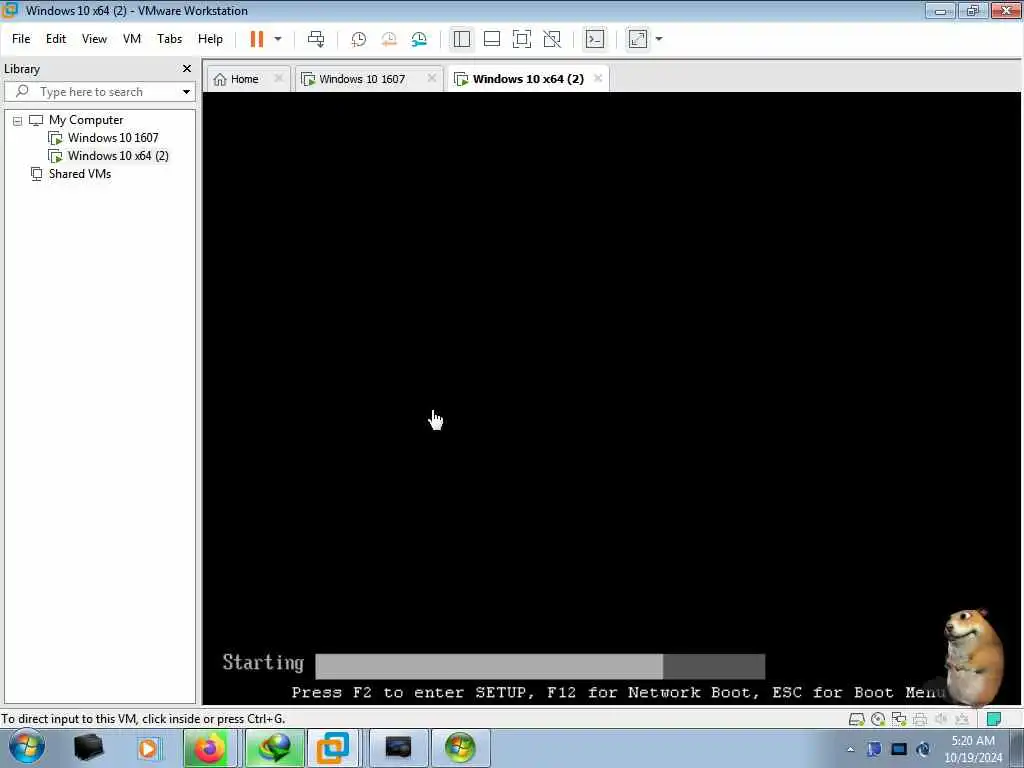1024x768 pixels.
Task: Pause the virtual machine with the orange button
Action: point(257,39)
